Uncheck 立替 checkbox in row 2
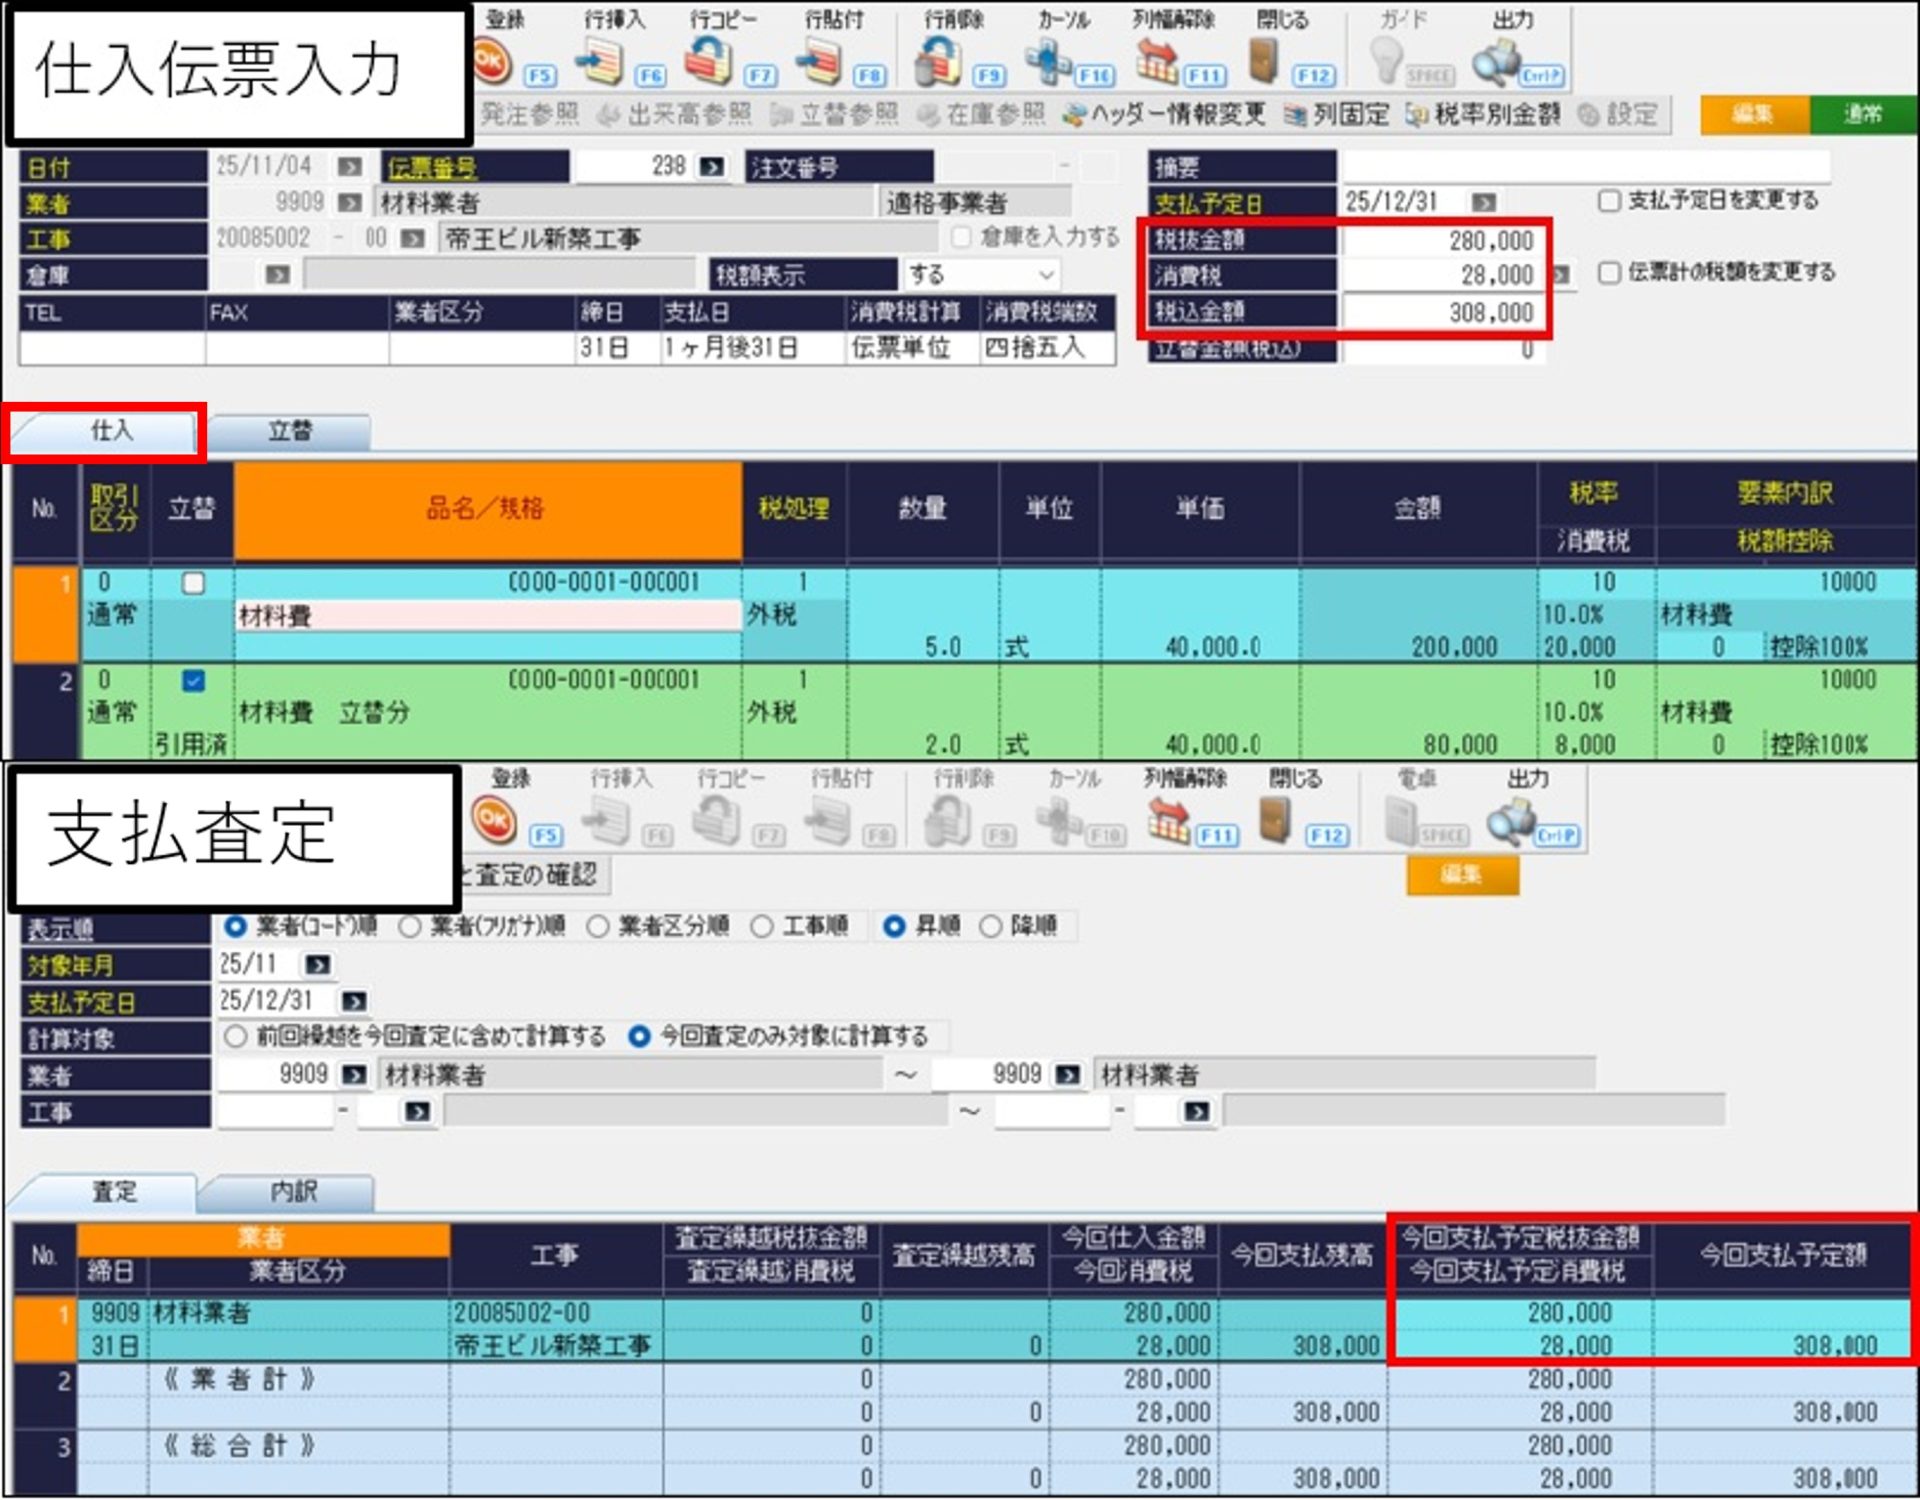 [x=194, y=681]
